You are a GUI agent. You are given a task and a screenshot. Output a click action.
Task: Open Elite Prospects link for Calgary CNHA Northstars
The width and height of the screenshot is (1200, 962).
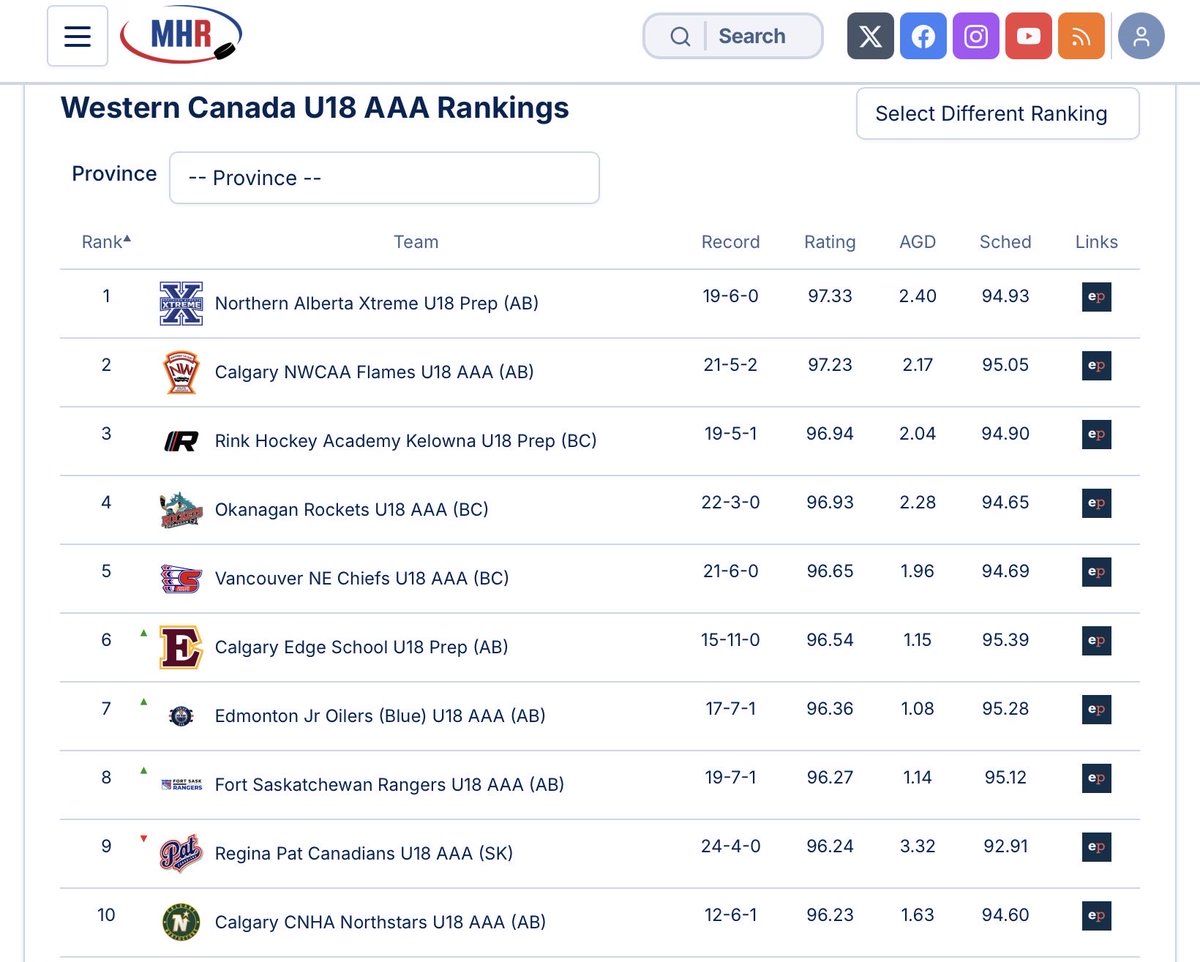click(x=1096, y=916)
